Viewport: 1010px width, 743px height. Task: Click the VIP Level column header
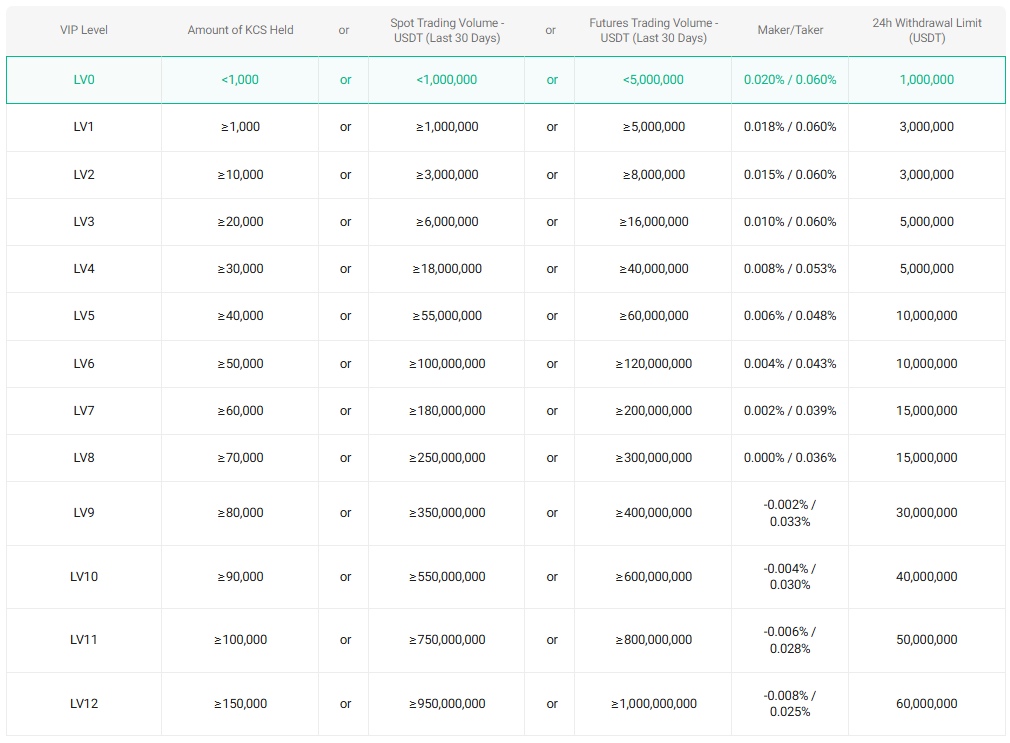[x=84, y=30]
